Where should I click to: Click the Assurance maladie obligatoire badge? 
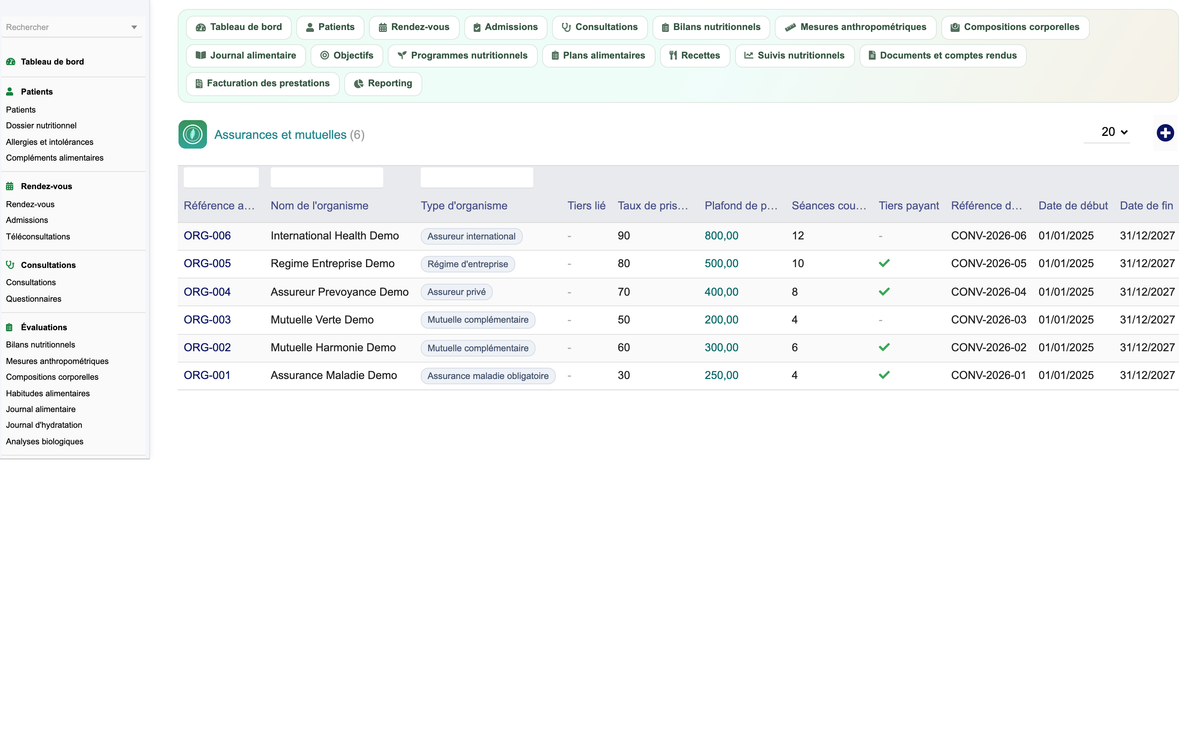(x=488, y=376)
